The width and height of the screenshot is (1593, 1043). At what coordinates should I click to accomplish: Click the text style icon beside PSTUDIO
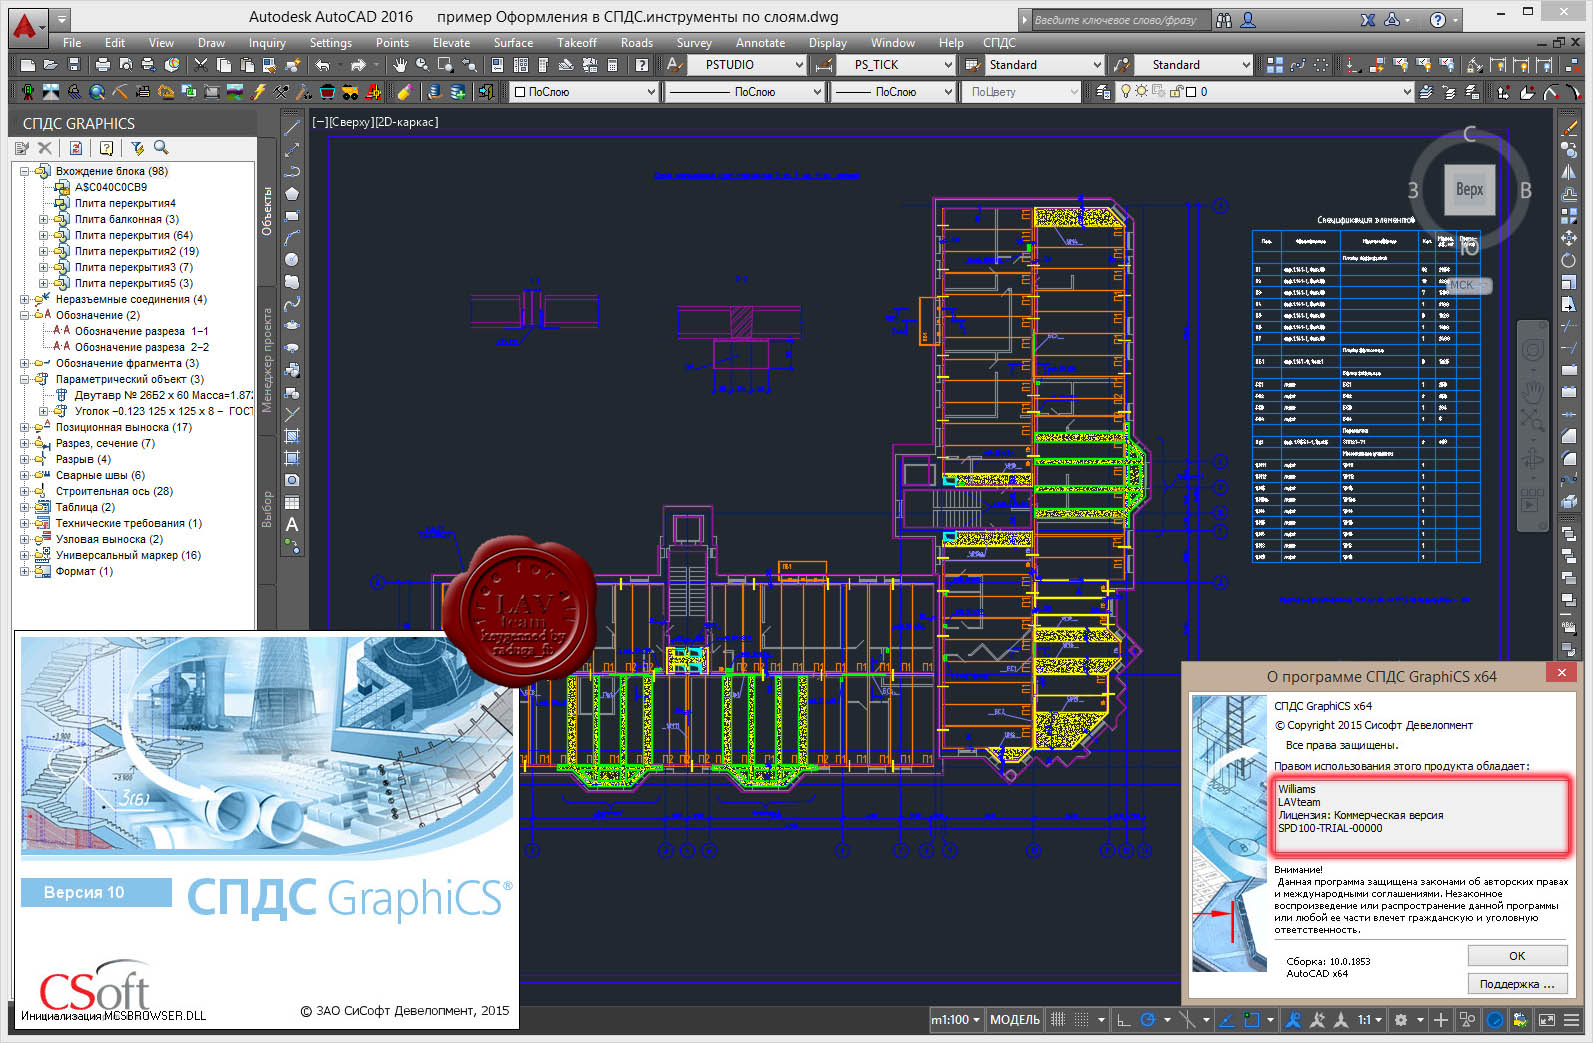tap(675, 65)
